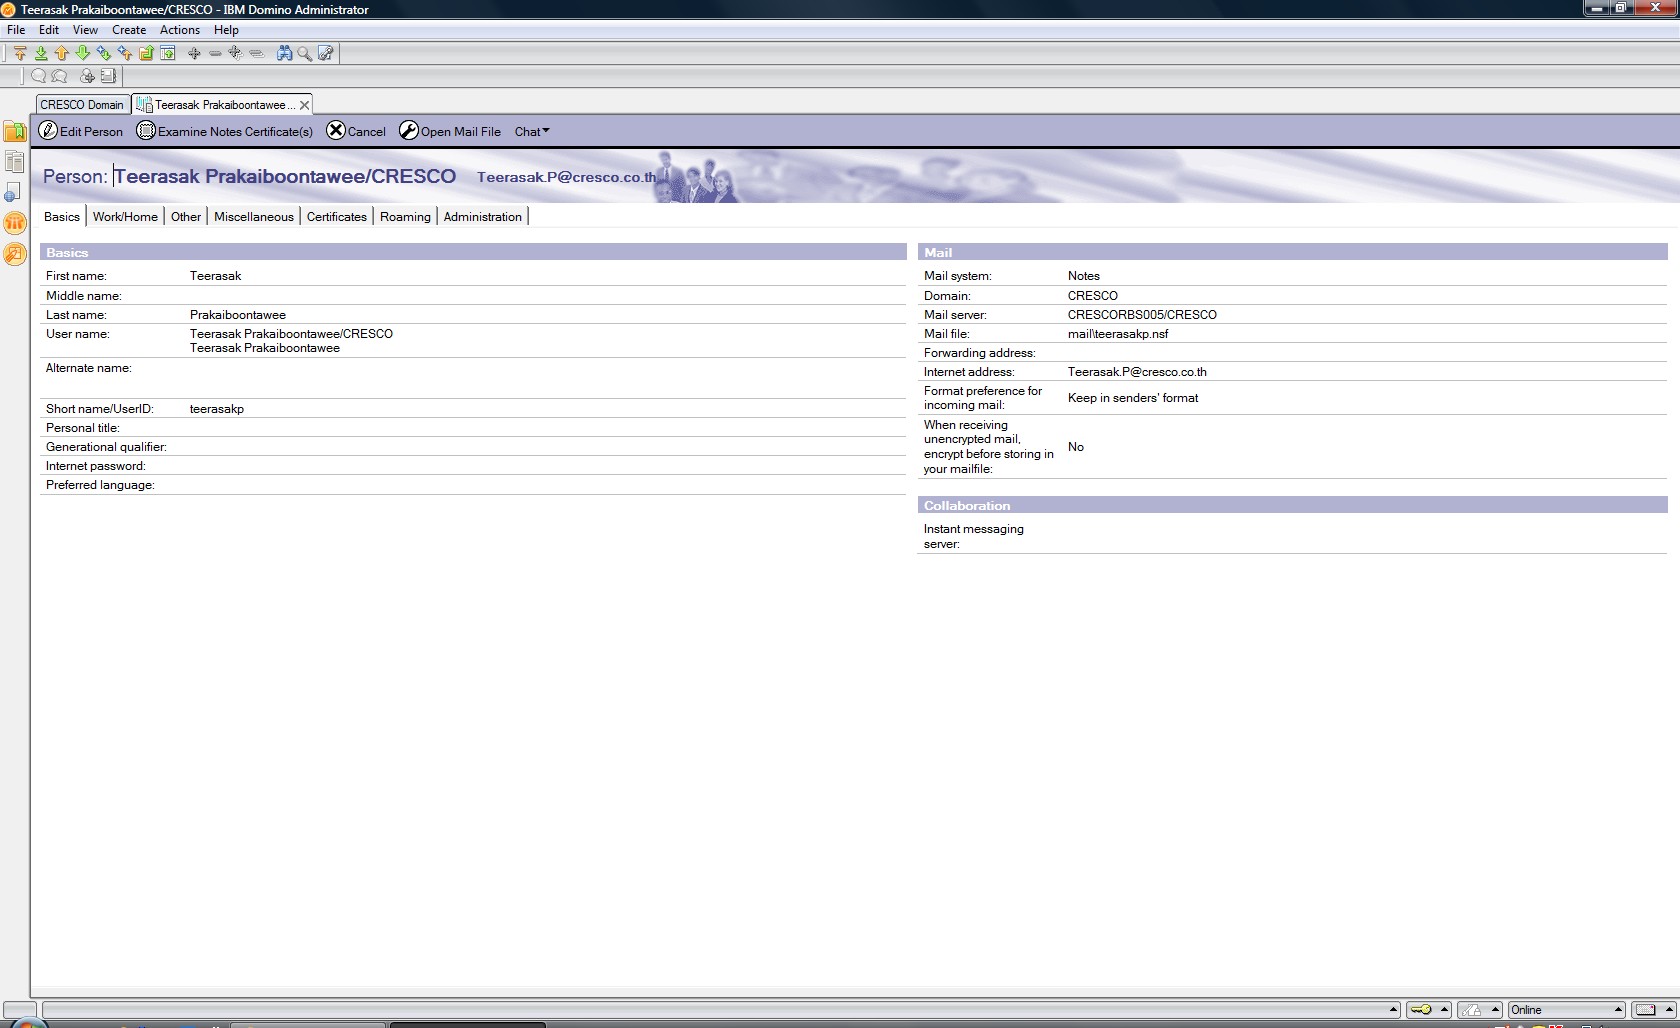
Task: Click the Cancel action button
Action: 357,131
